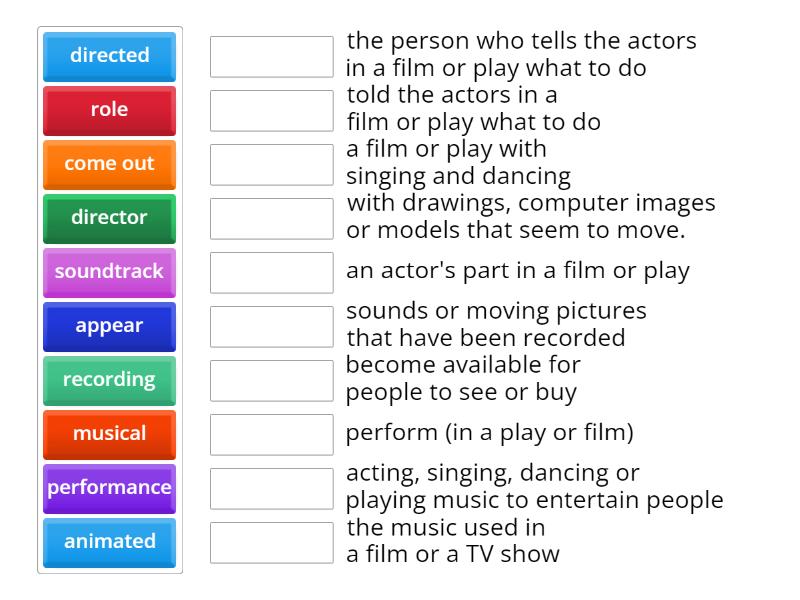
Task: Select the 'directed' word tile
Action: click(109, 57)
